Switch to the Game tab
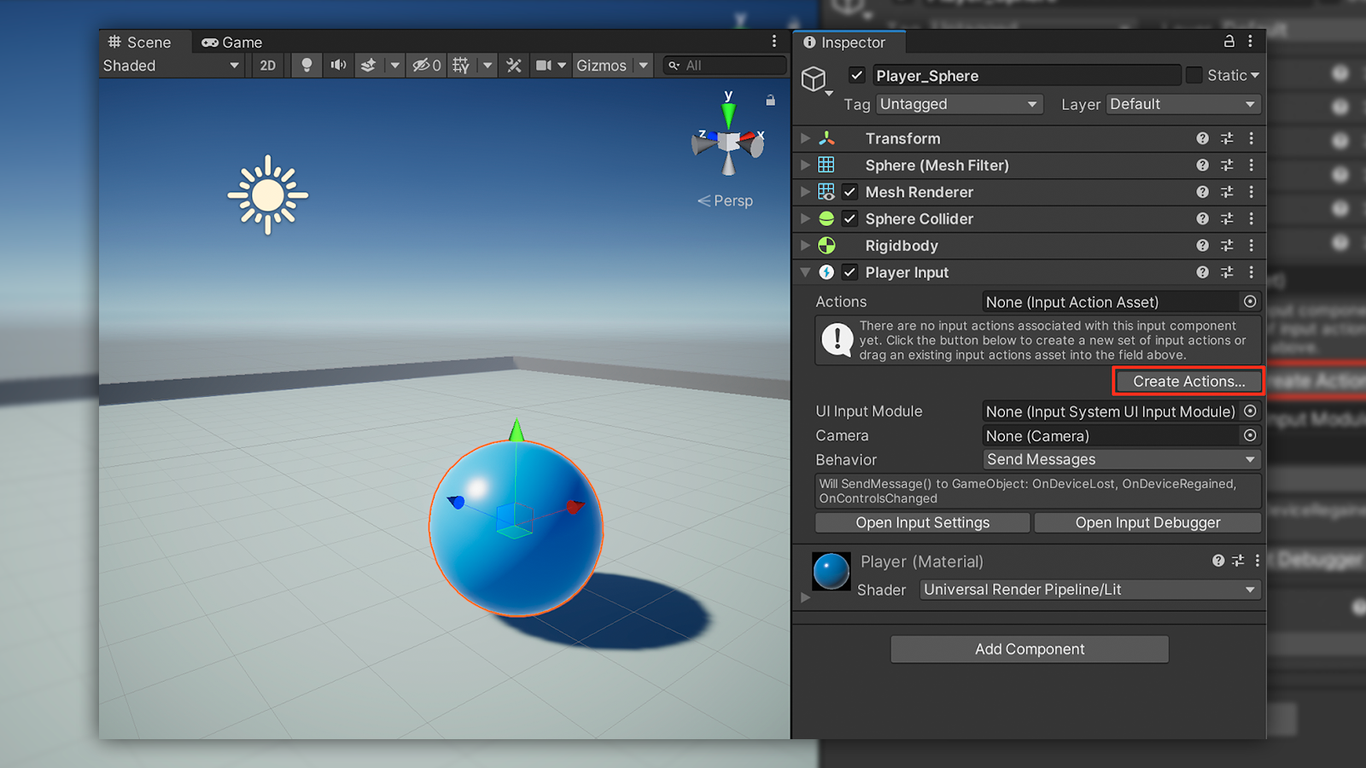The image size is (1366, 768). point(232,42)
